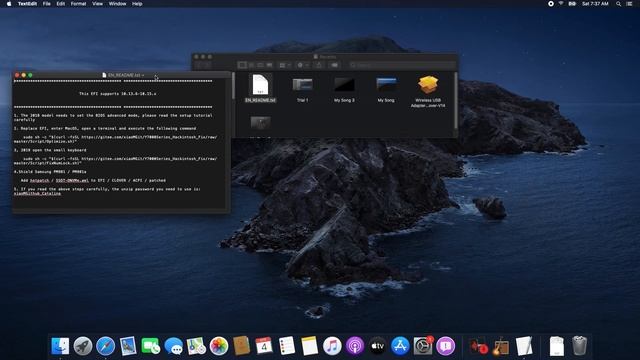Click Finder share button
The width and height of the screenshot is (640, 360).
[x=319, y=65]
